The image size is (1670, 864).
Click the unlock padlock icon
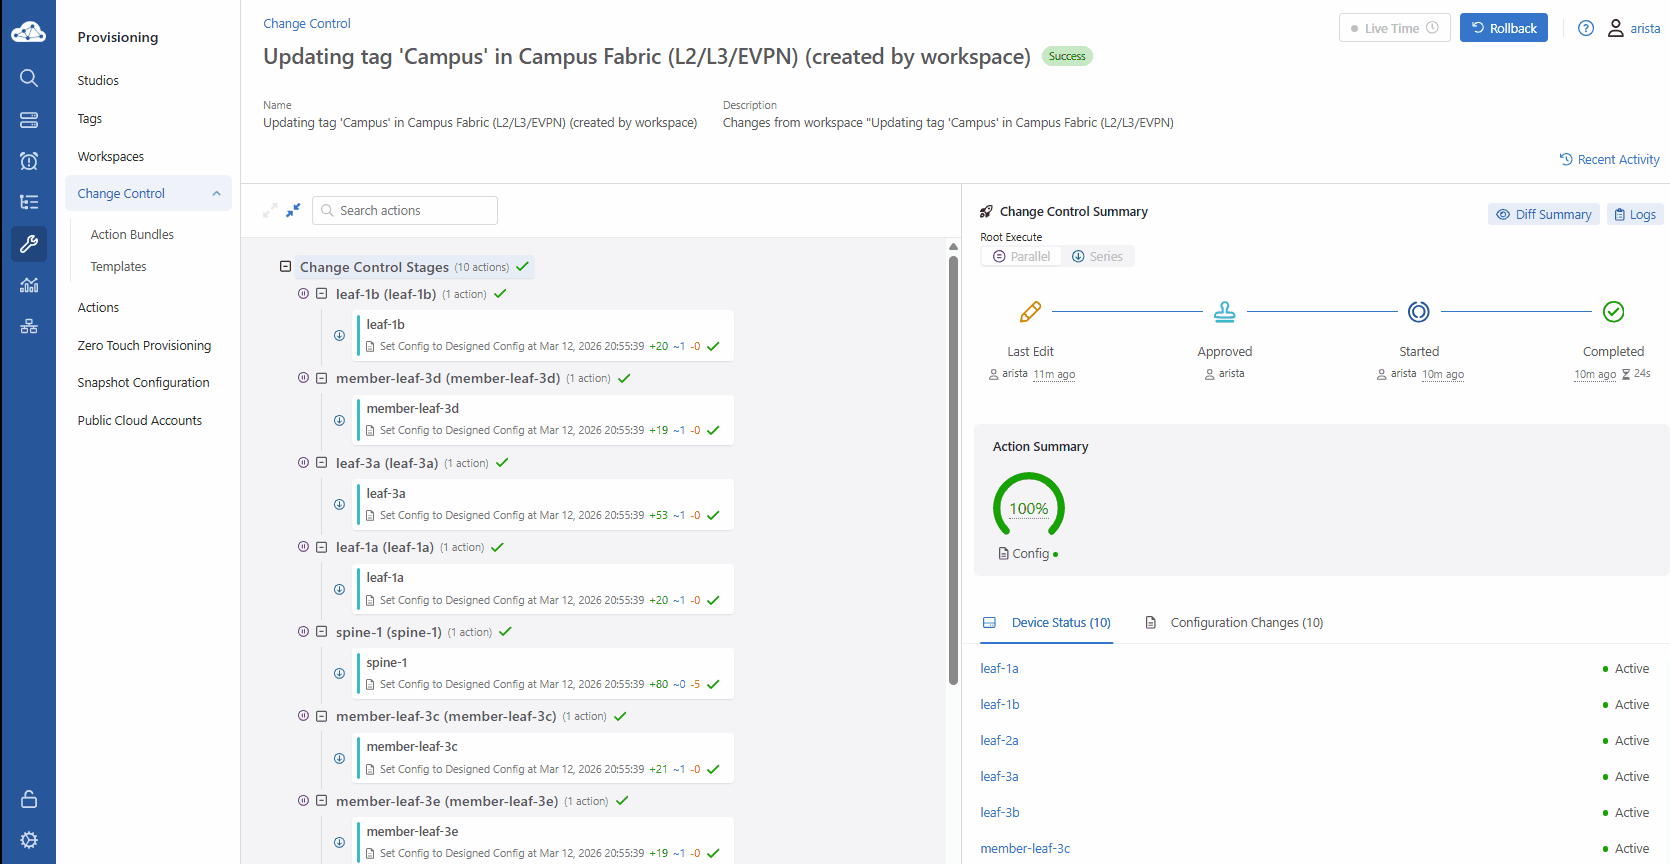click(x=29, y=799)
